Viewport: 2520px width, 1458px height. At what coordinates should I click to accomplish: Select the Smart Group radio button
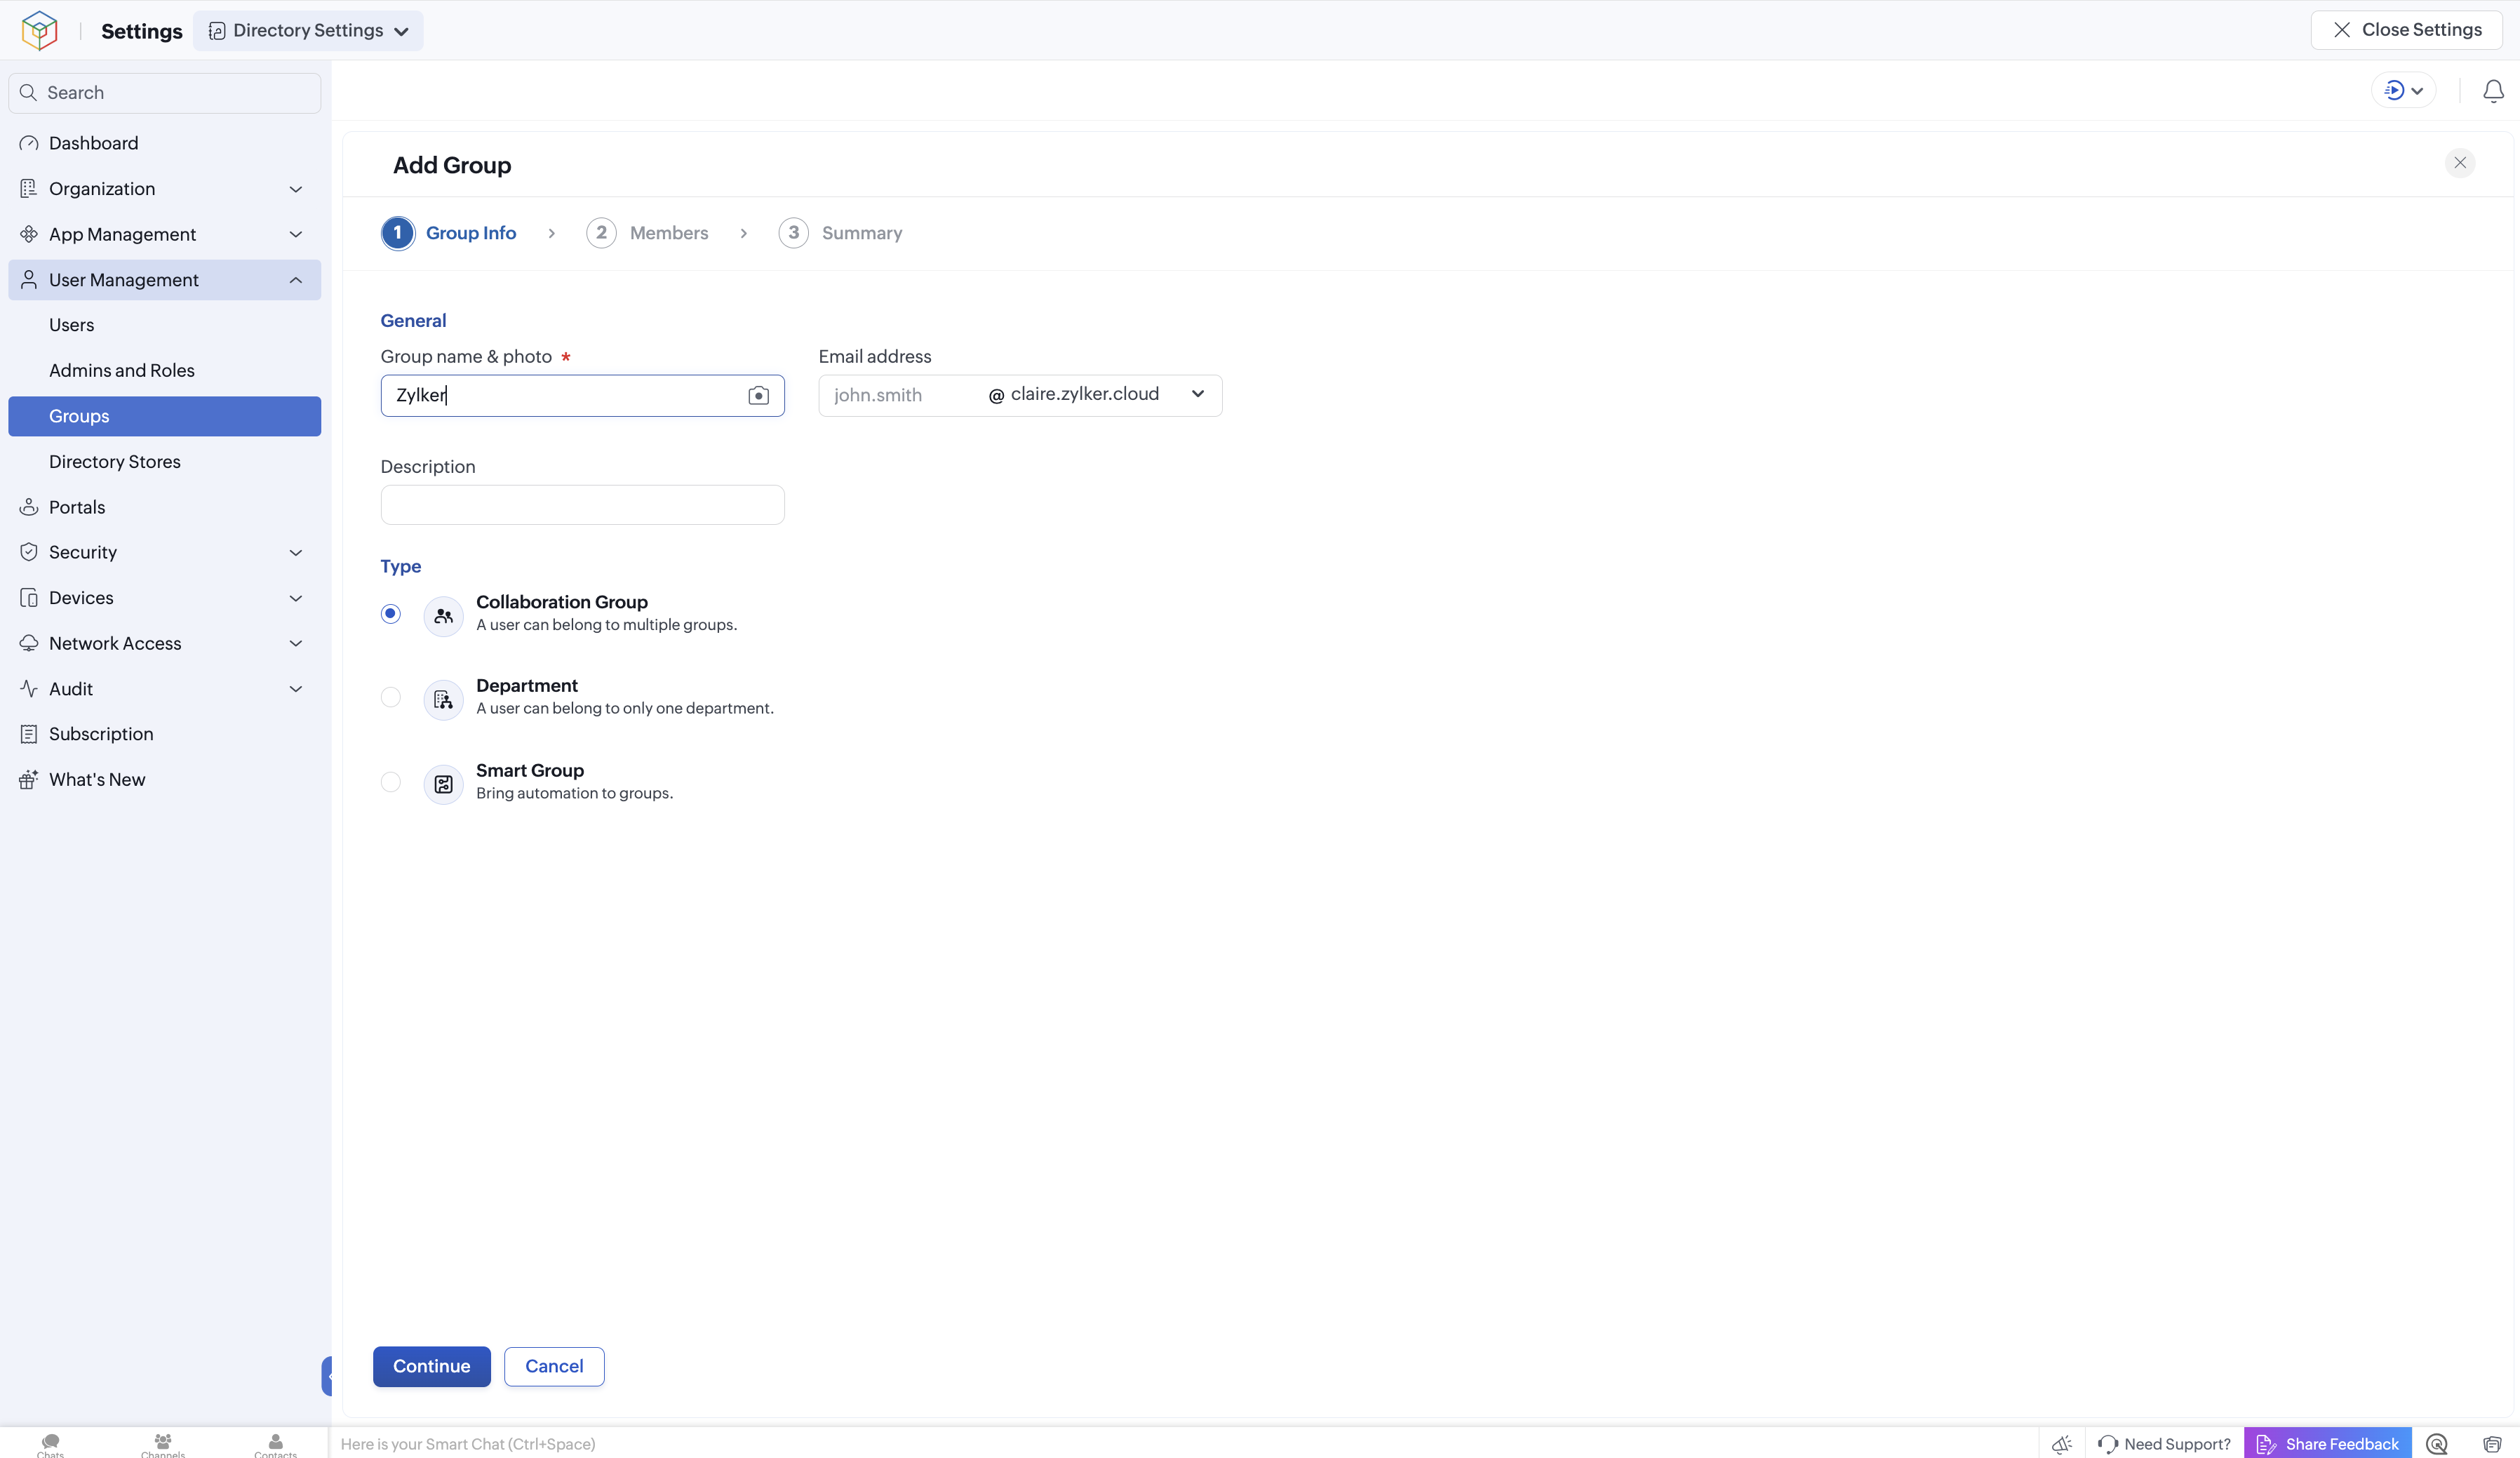point(391,782)
